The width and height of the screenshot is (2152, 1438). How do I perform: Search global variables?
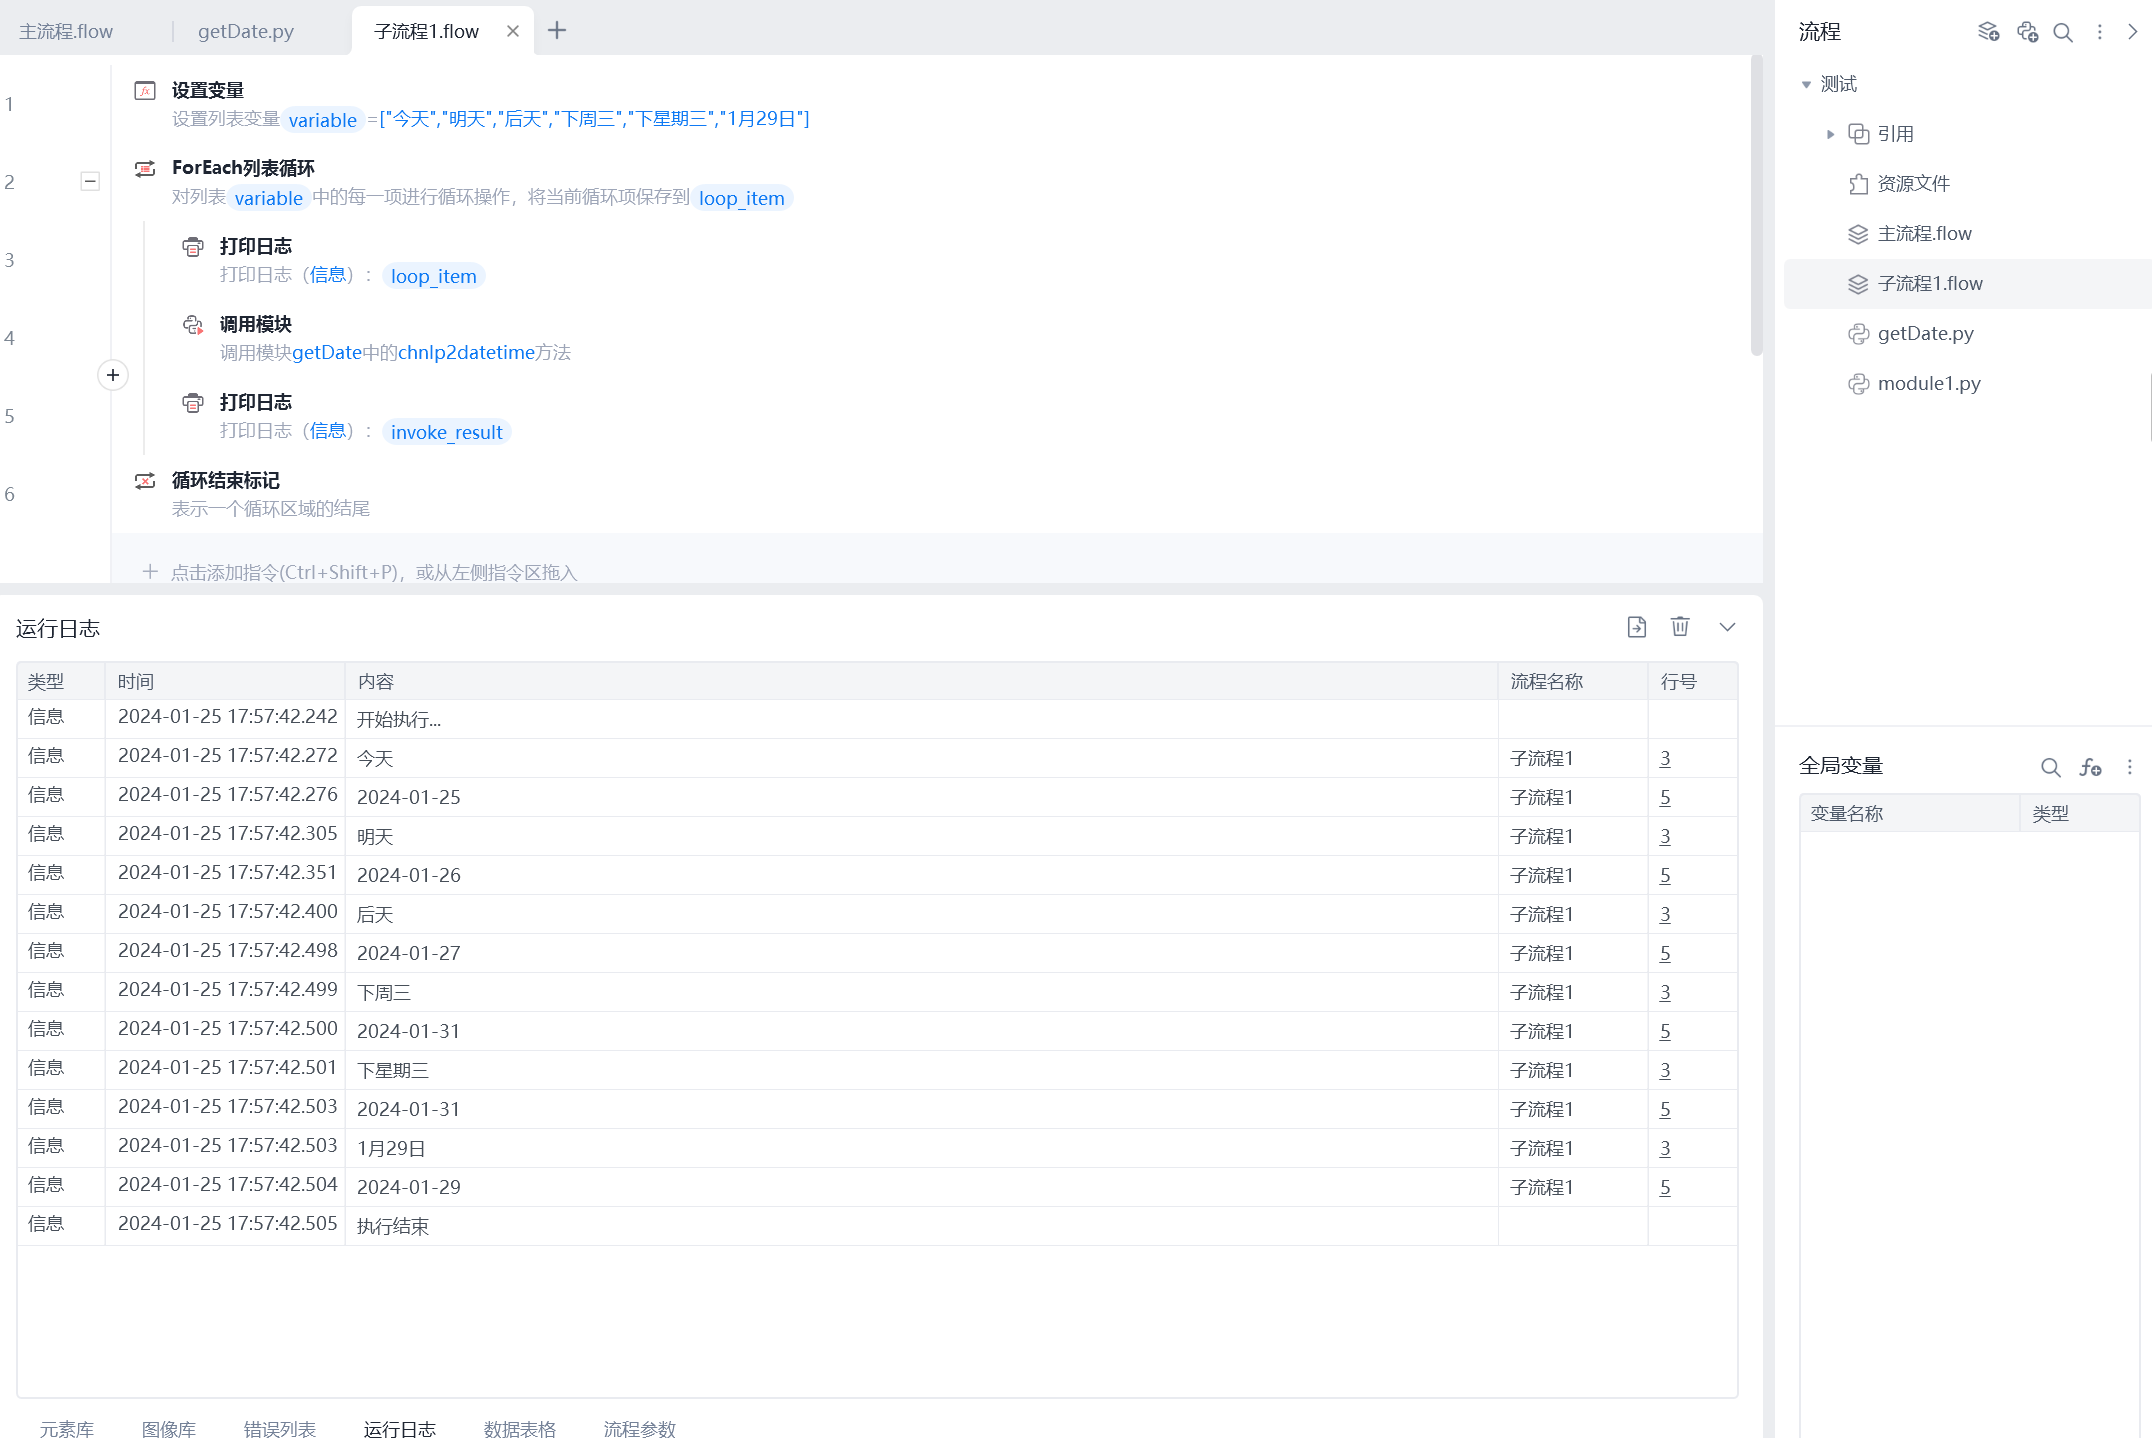point(2050,767)
